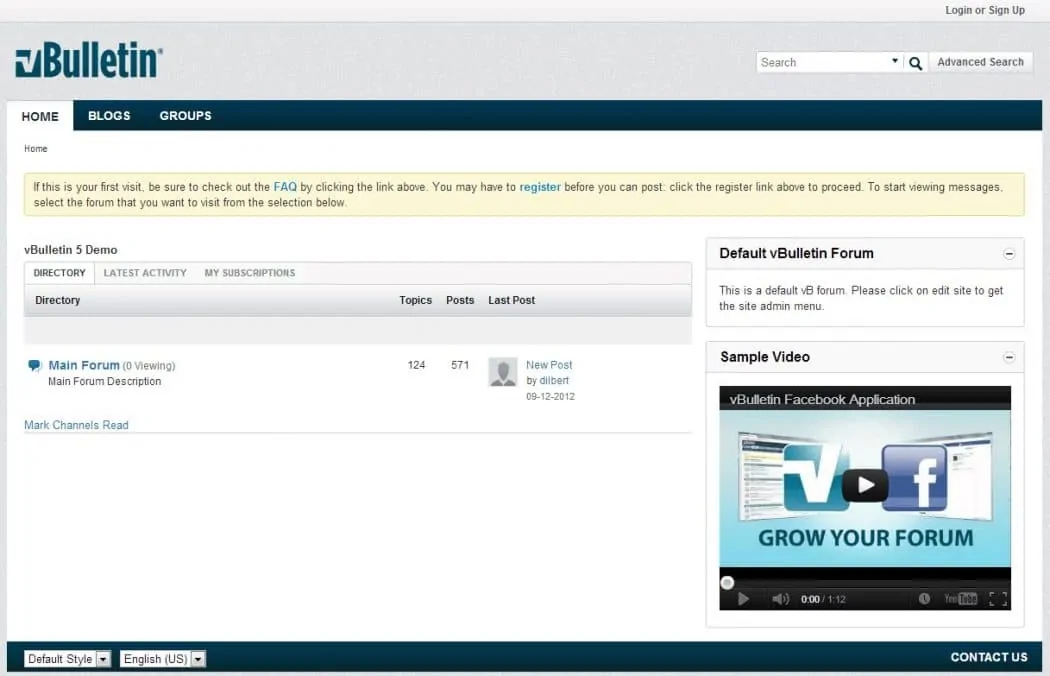
Task: Click the Last Post column header
Action: point(512,300)
